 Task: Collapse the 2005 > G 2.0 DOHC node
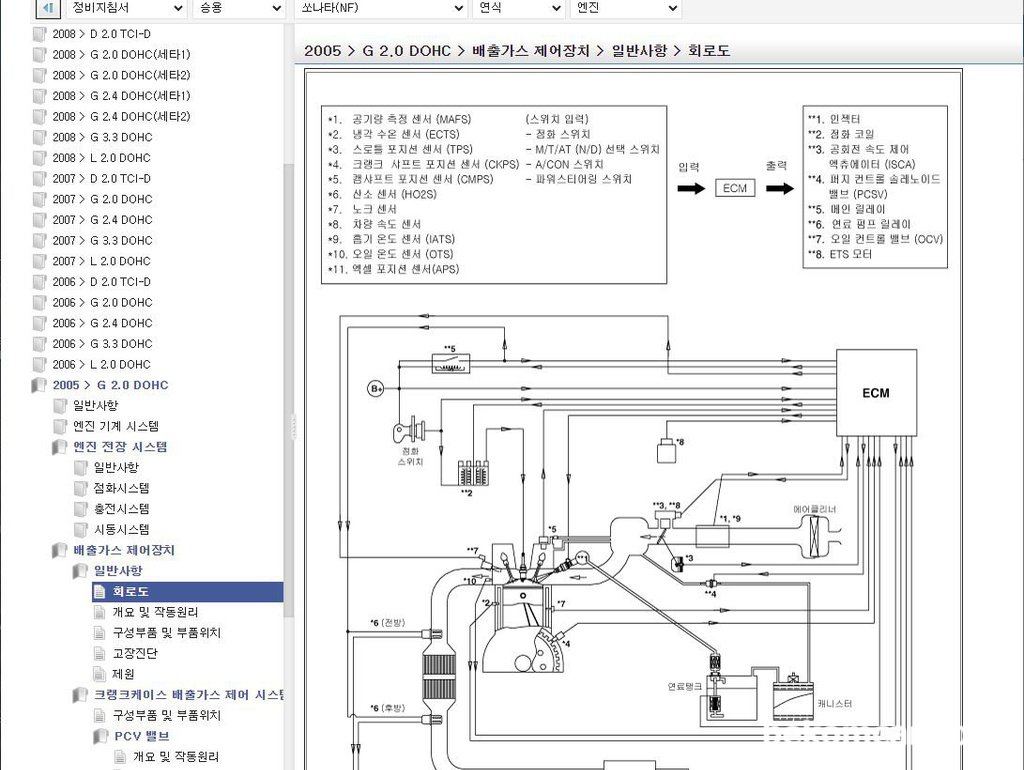click(110, 385)
